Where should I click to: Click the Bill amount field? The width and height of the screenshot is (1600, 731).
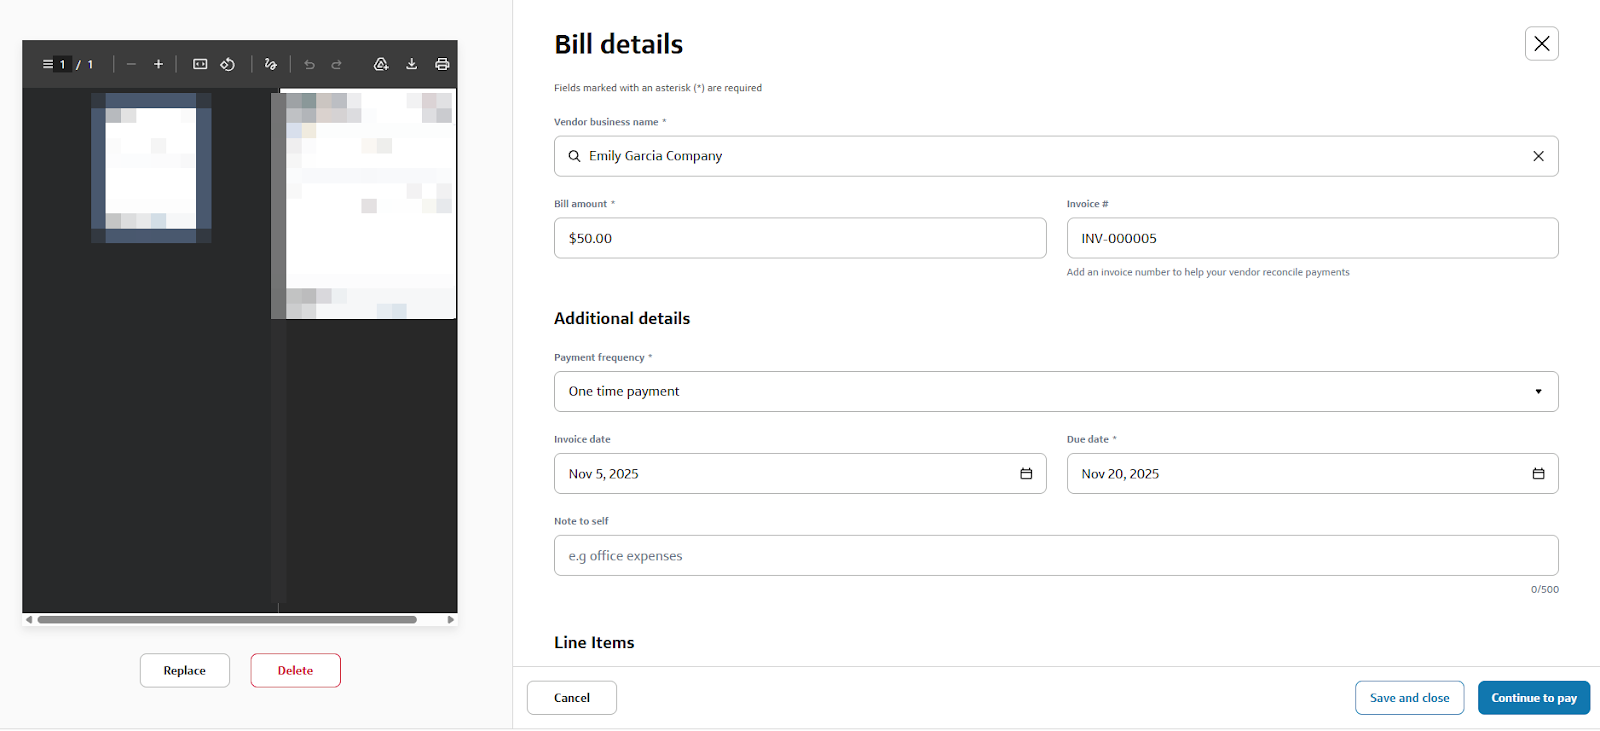click(799, 238)
